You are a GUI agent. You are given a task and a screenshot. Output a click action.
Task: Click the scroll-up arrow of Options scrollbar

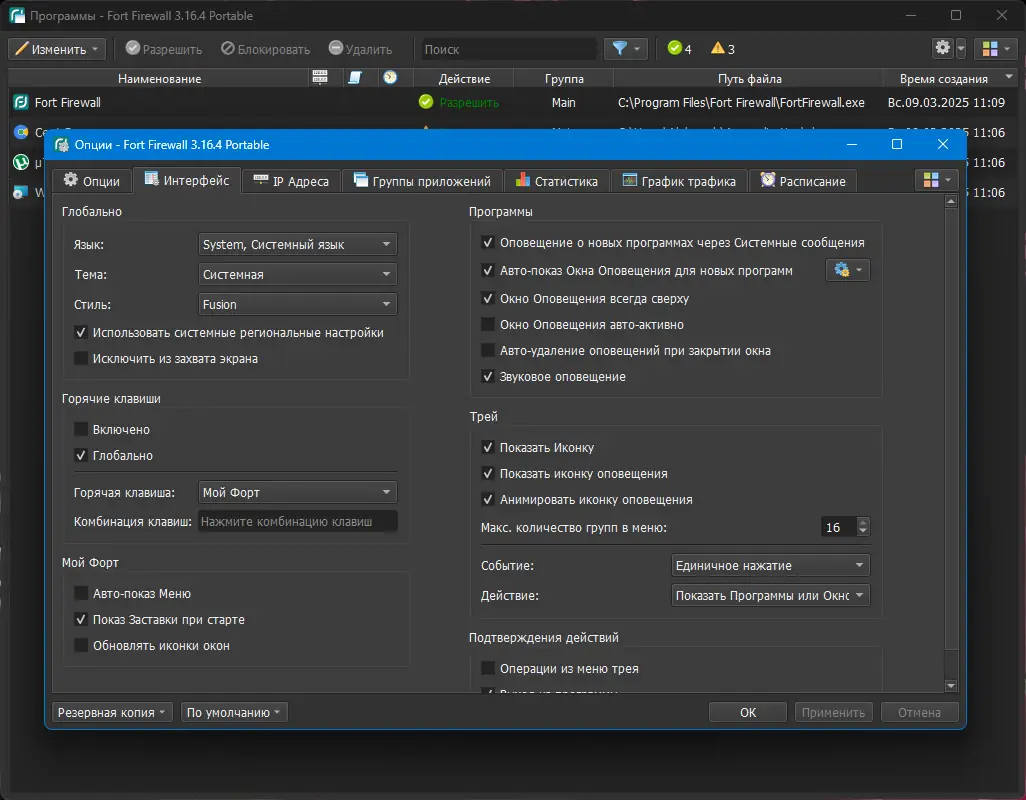coord(951,201)
